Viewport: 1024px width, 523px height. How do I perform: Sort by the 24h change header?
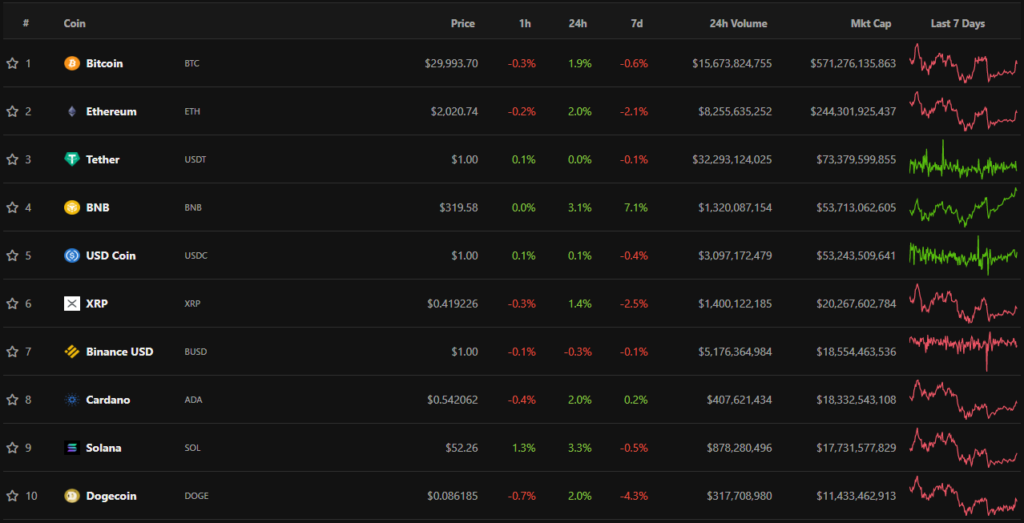[578, 24]
